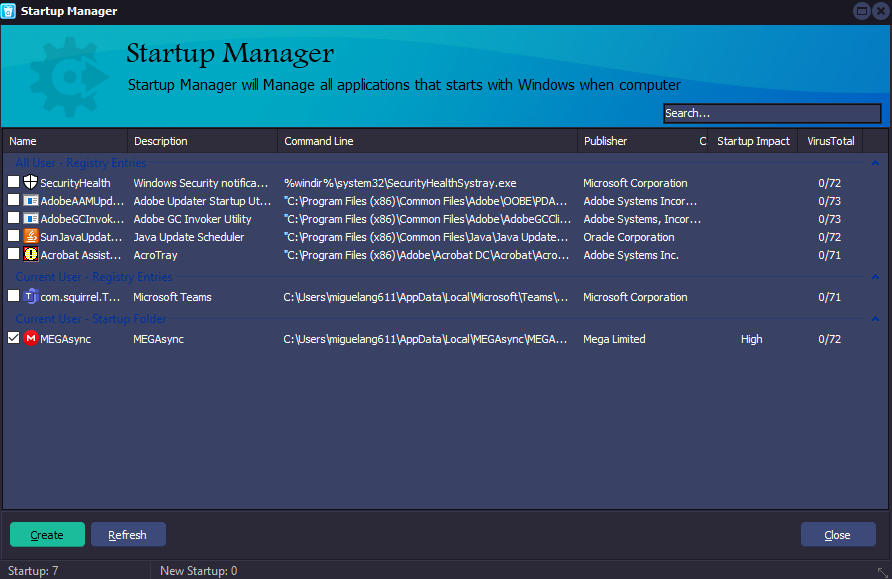Click the Refresh button
This screenshot has height=579, width=892.
(128, 535)
